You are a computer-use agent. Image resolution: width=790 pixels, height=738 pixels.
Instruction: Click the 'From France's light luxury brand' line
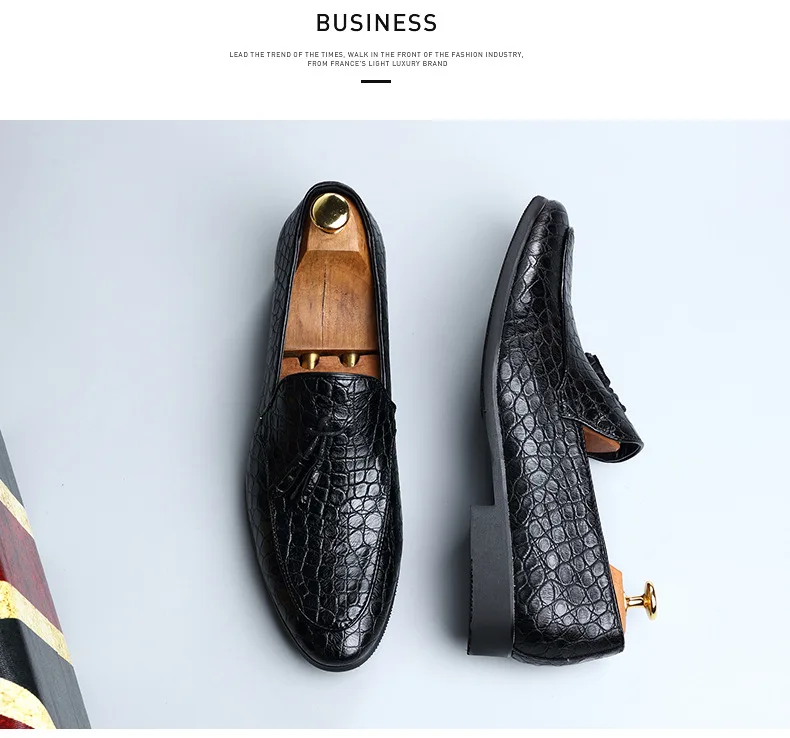(x=377, y=64)
